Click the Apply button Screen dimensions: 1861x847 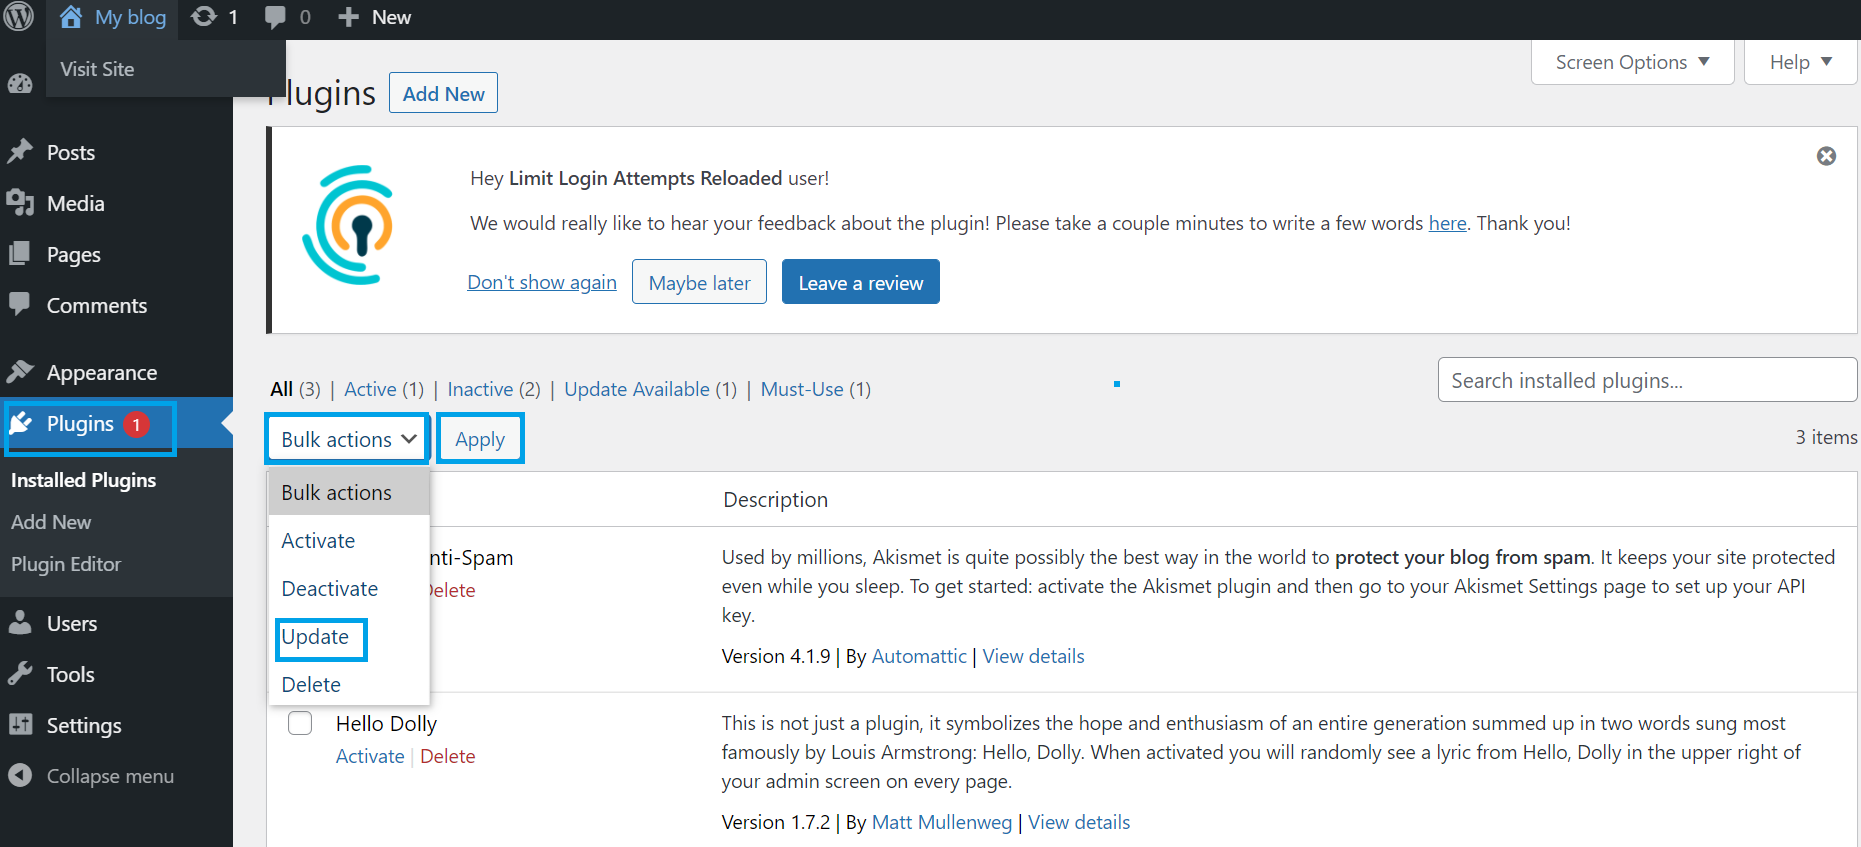click(480, 439)
